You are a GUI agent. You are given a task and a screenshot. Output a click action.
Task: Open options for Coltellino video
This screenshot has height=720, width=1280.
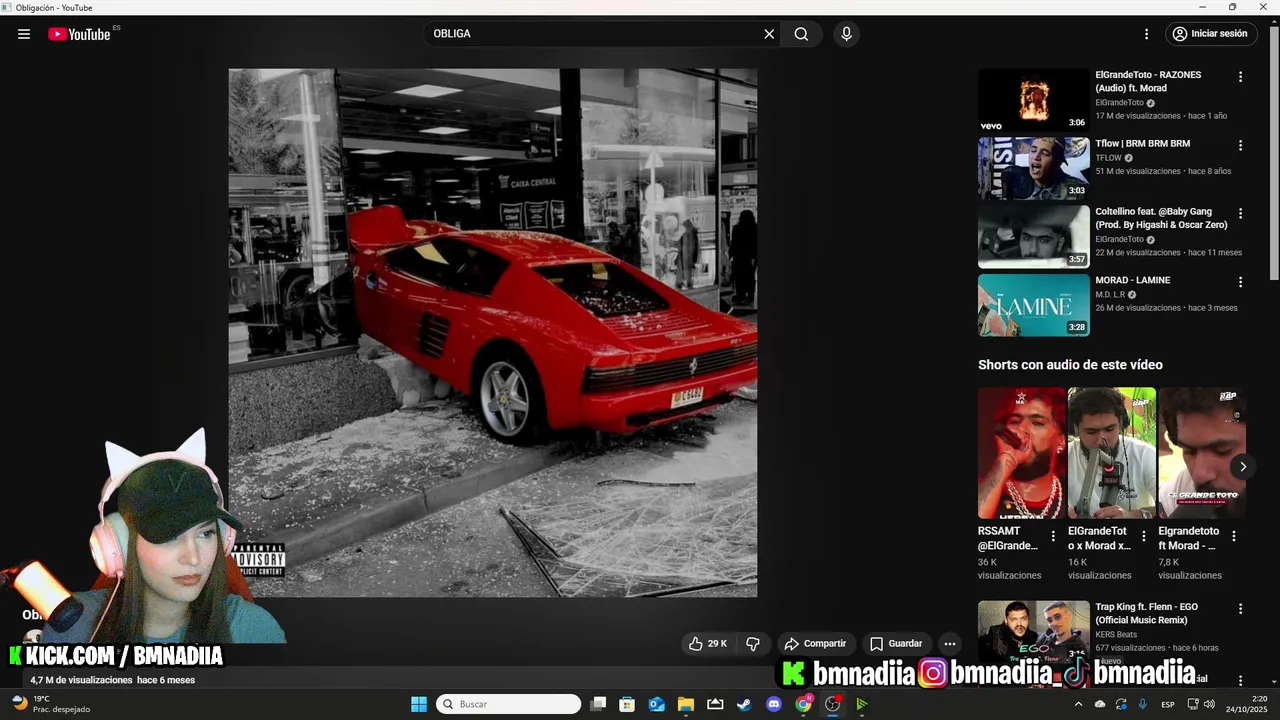[1240, 214]
